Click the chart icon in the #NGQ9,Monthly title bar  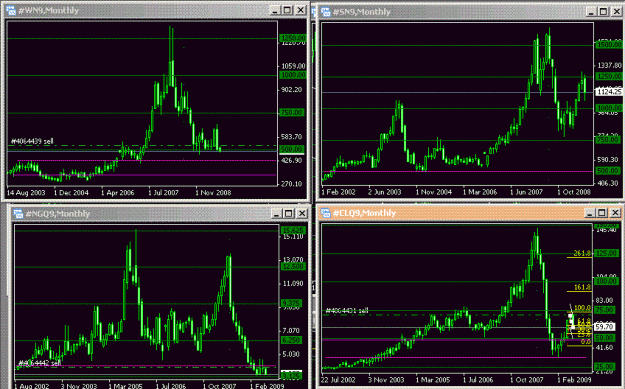[18, 214]
